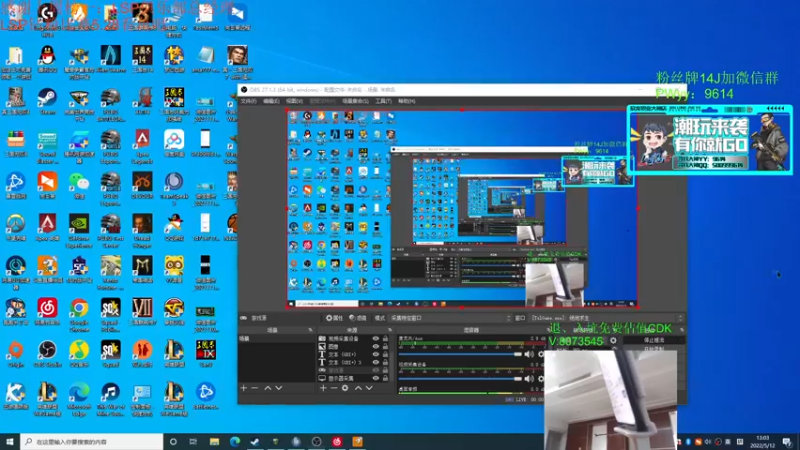The width and height of the screenshot is (800, 450).
Task: Open the taskbar clock and date
Action: pos(763,441)
